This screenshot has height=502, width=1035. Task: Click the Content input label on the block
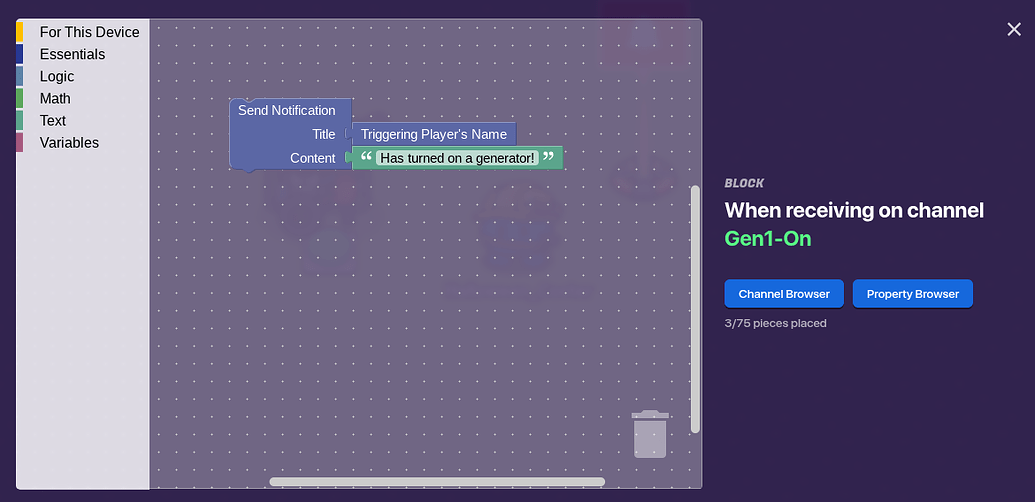[x=313, y=158]
